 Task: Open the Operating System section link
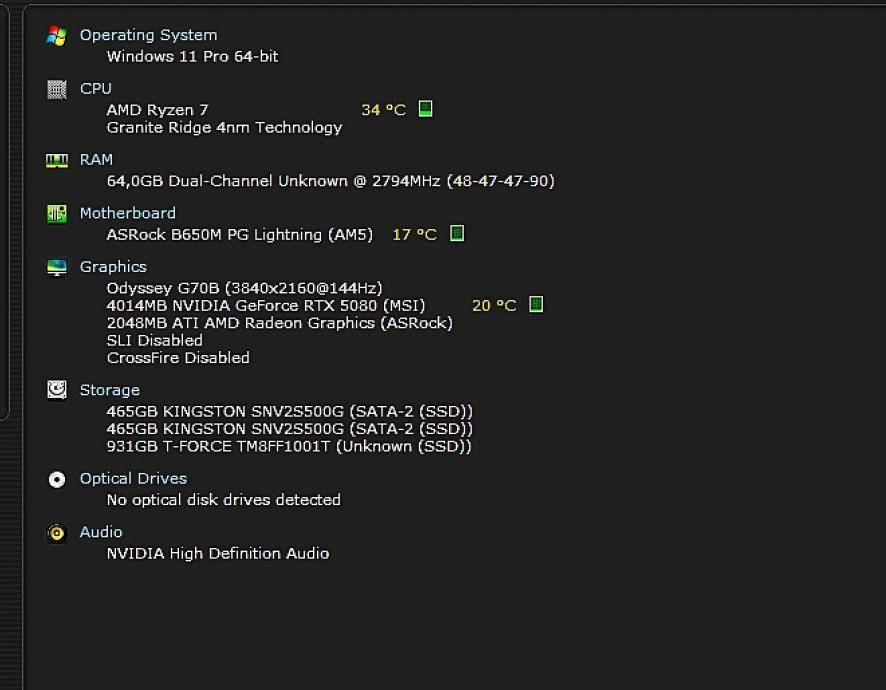click(x=149, y=35)
